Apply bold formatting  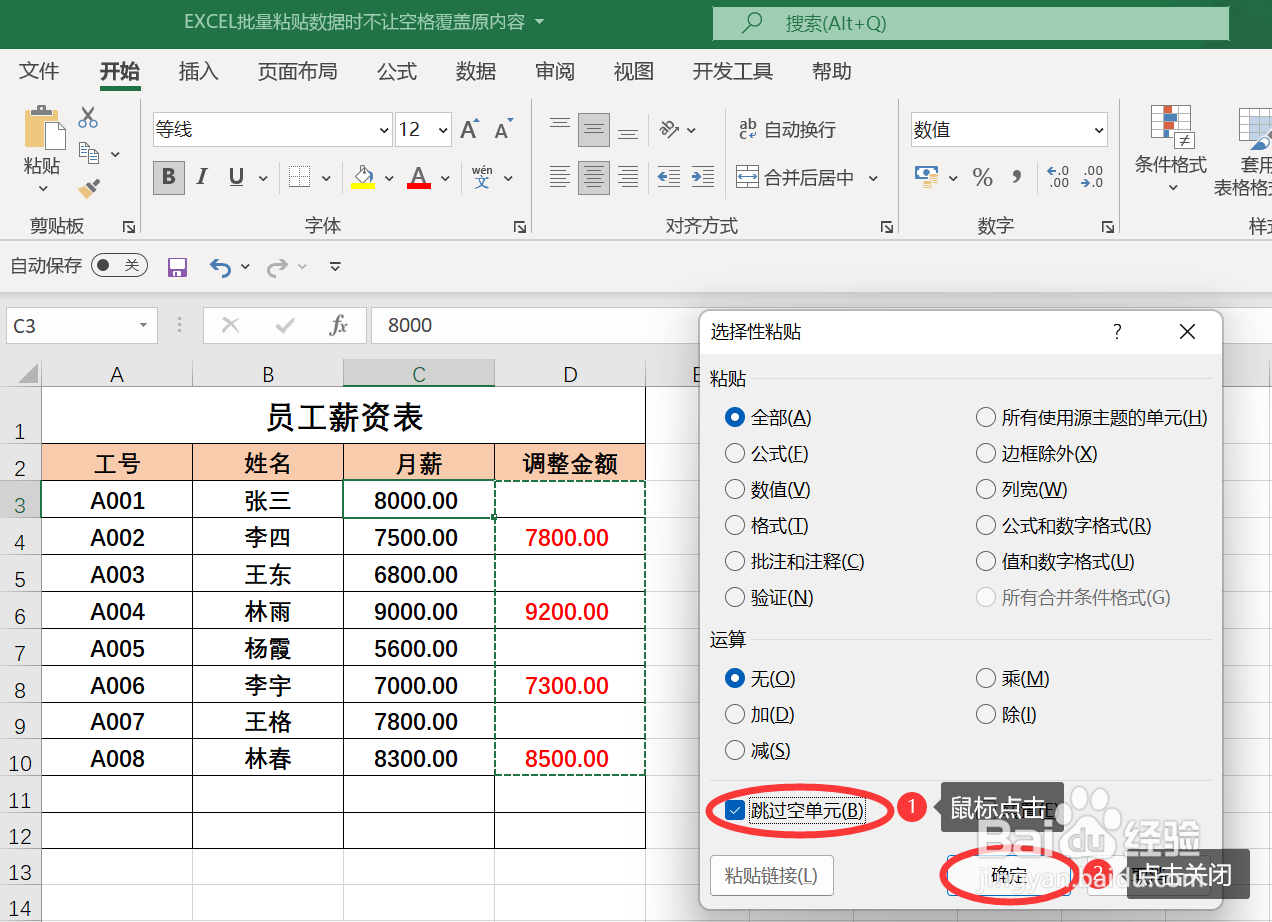(x=168, y=177)
